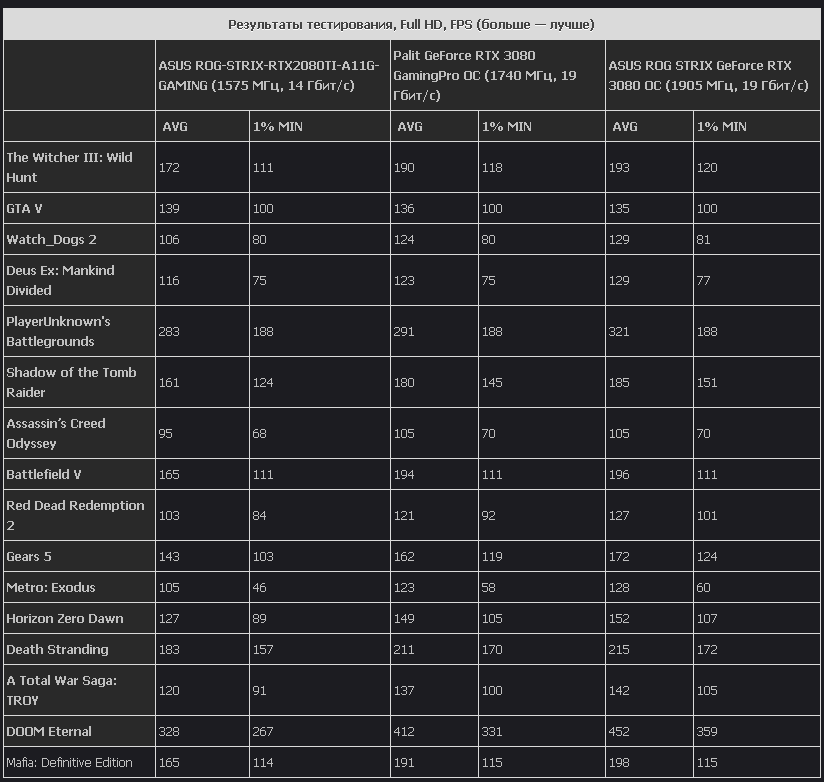This screenshot has height=782, width=824.
Task: Click Death Stranding value 157
Action: click(x=263, y=650)
